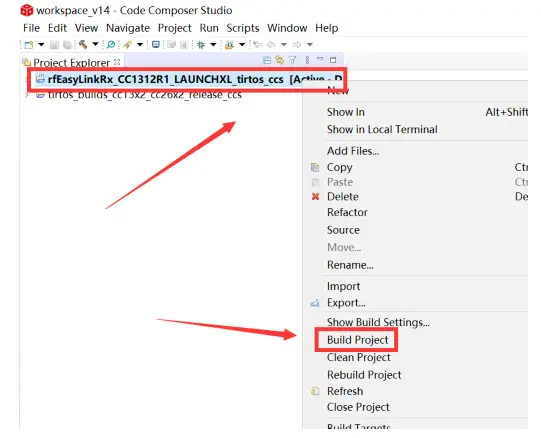Click the Back navigation arrow icon

tap(272, 45)
